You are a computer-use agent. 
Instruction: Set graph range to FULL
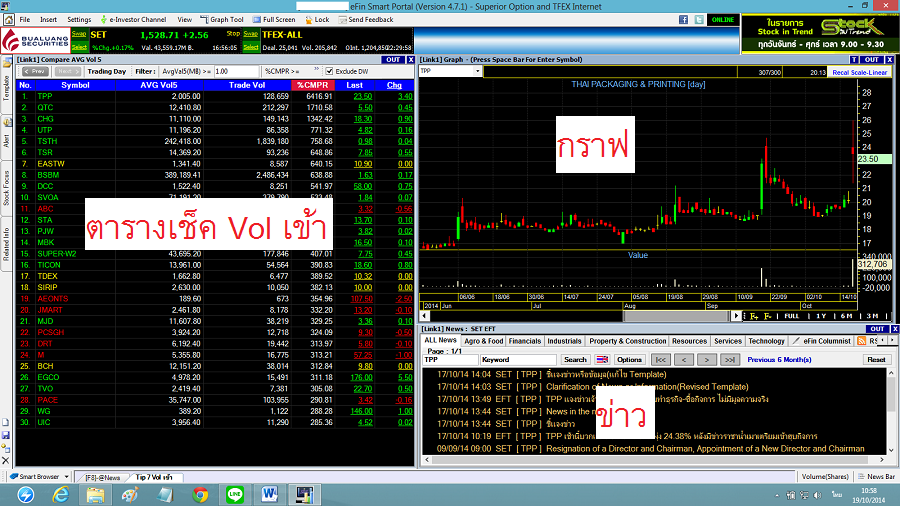792,316
